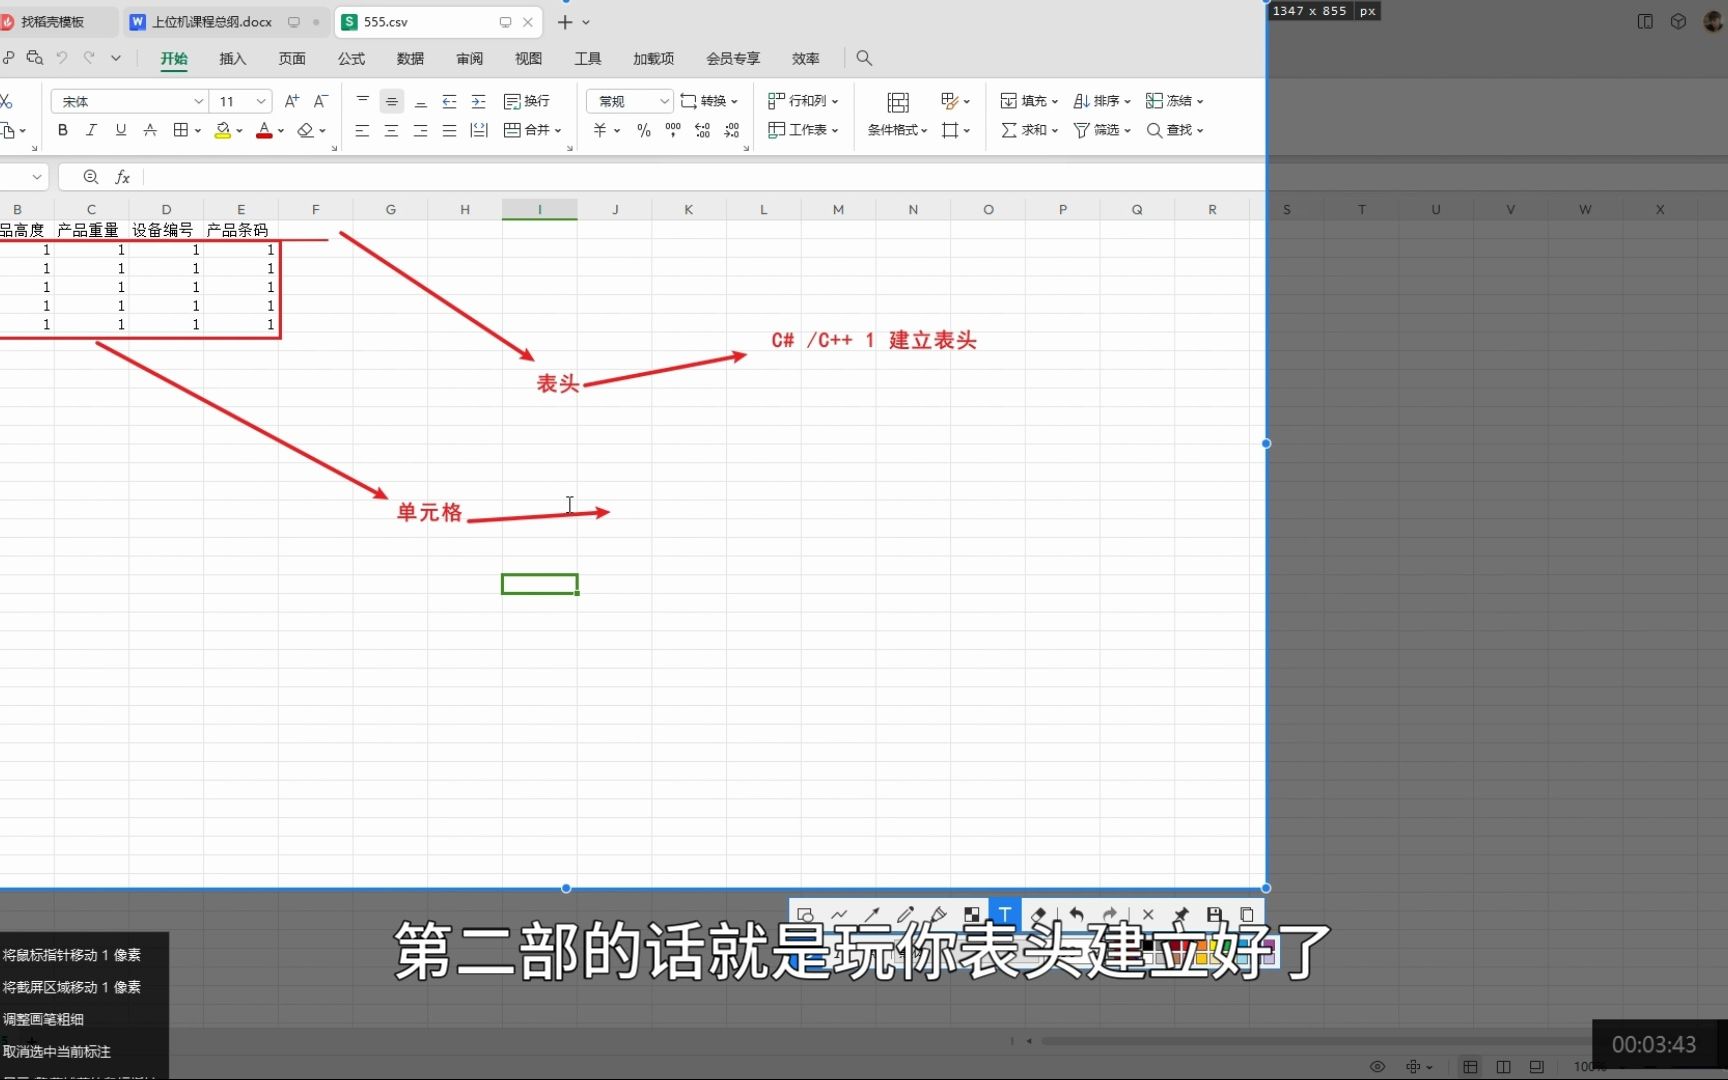Open the 开始 ribbon tab
This screenshot has width=1728, height=1080.
(174, 58)
